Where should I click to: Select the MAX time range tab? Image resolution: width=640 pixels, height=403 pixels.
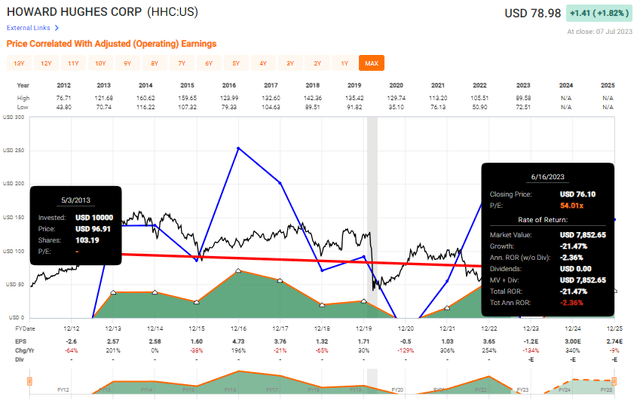(371, 63)
